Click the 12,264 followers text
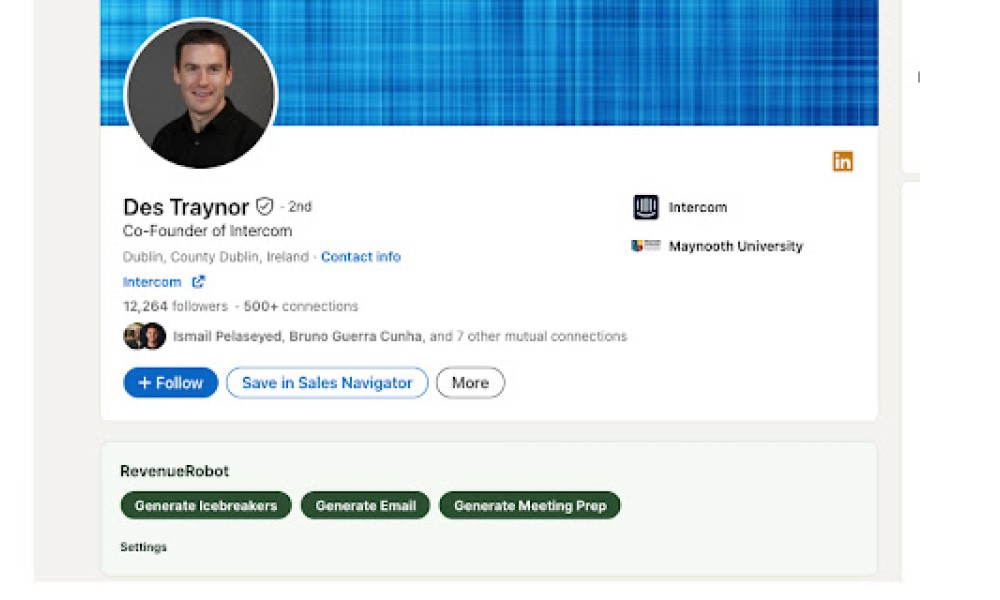Image resolution: width=1000 pixels, height=600 pixels. pyautogui.click(x=175, y=306)
